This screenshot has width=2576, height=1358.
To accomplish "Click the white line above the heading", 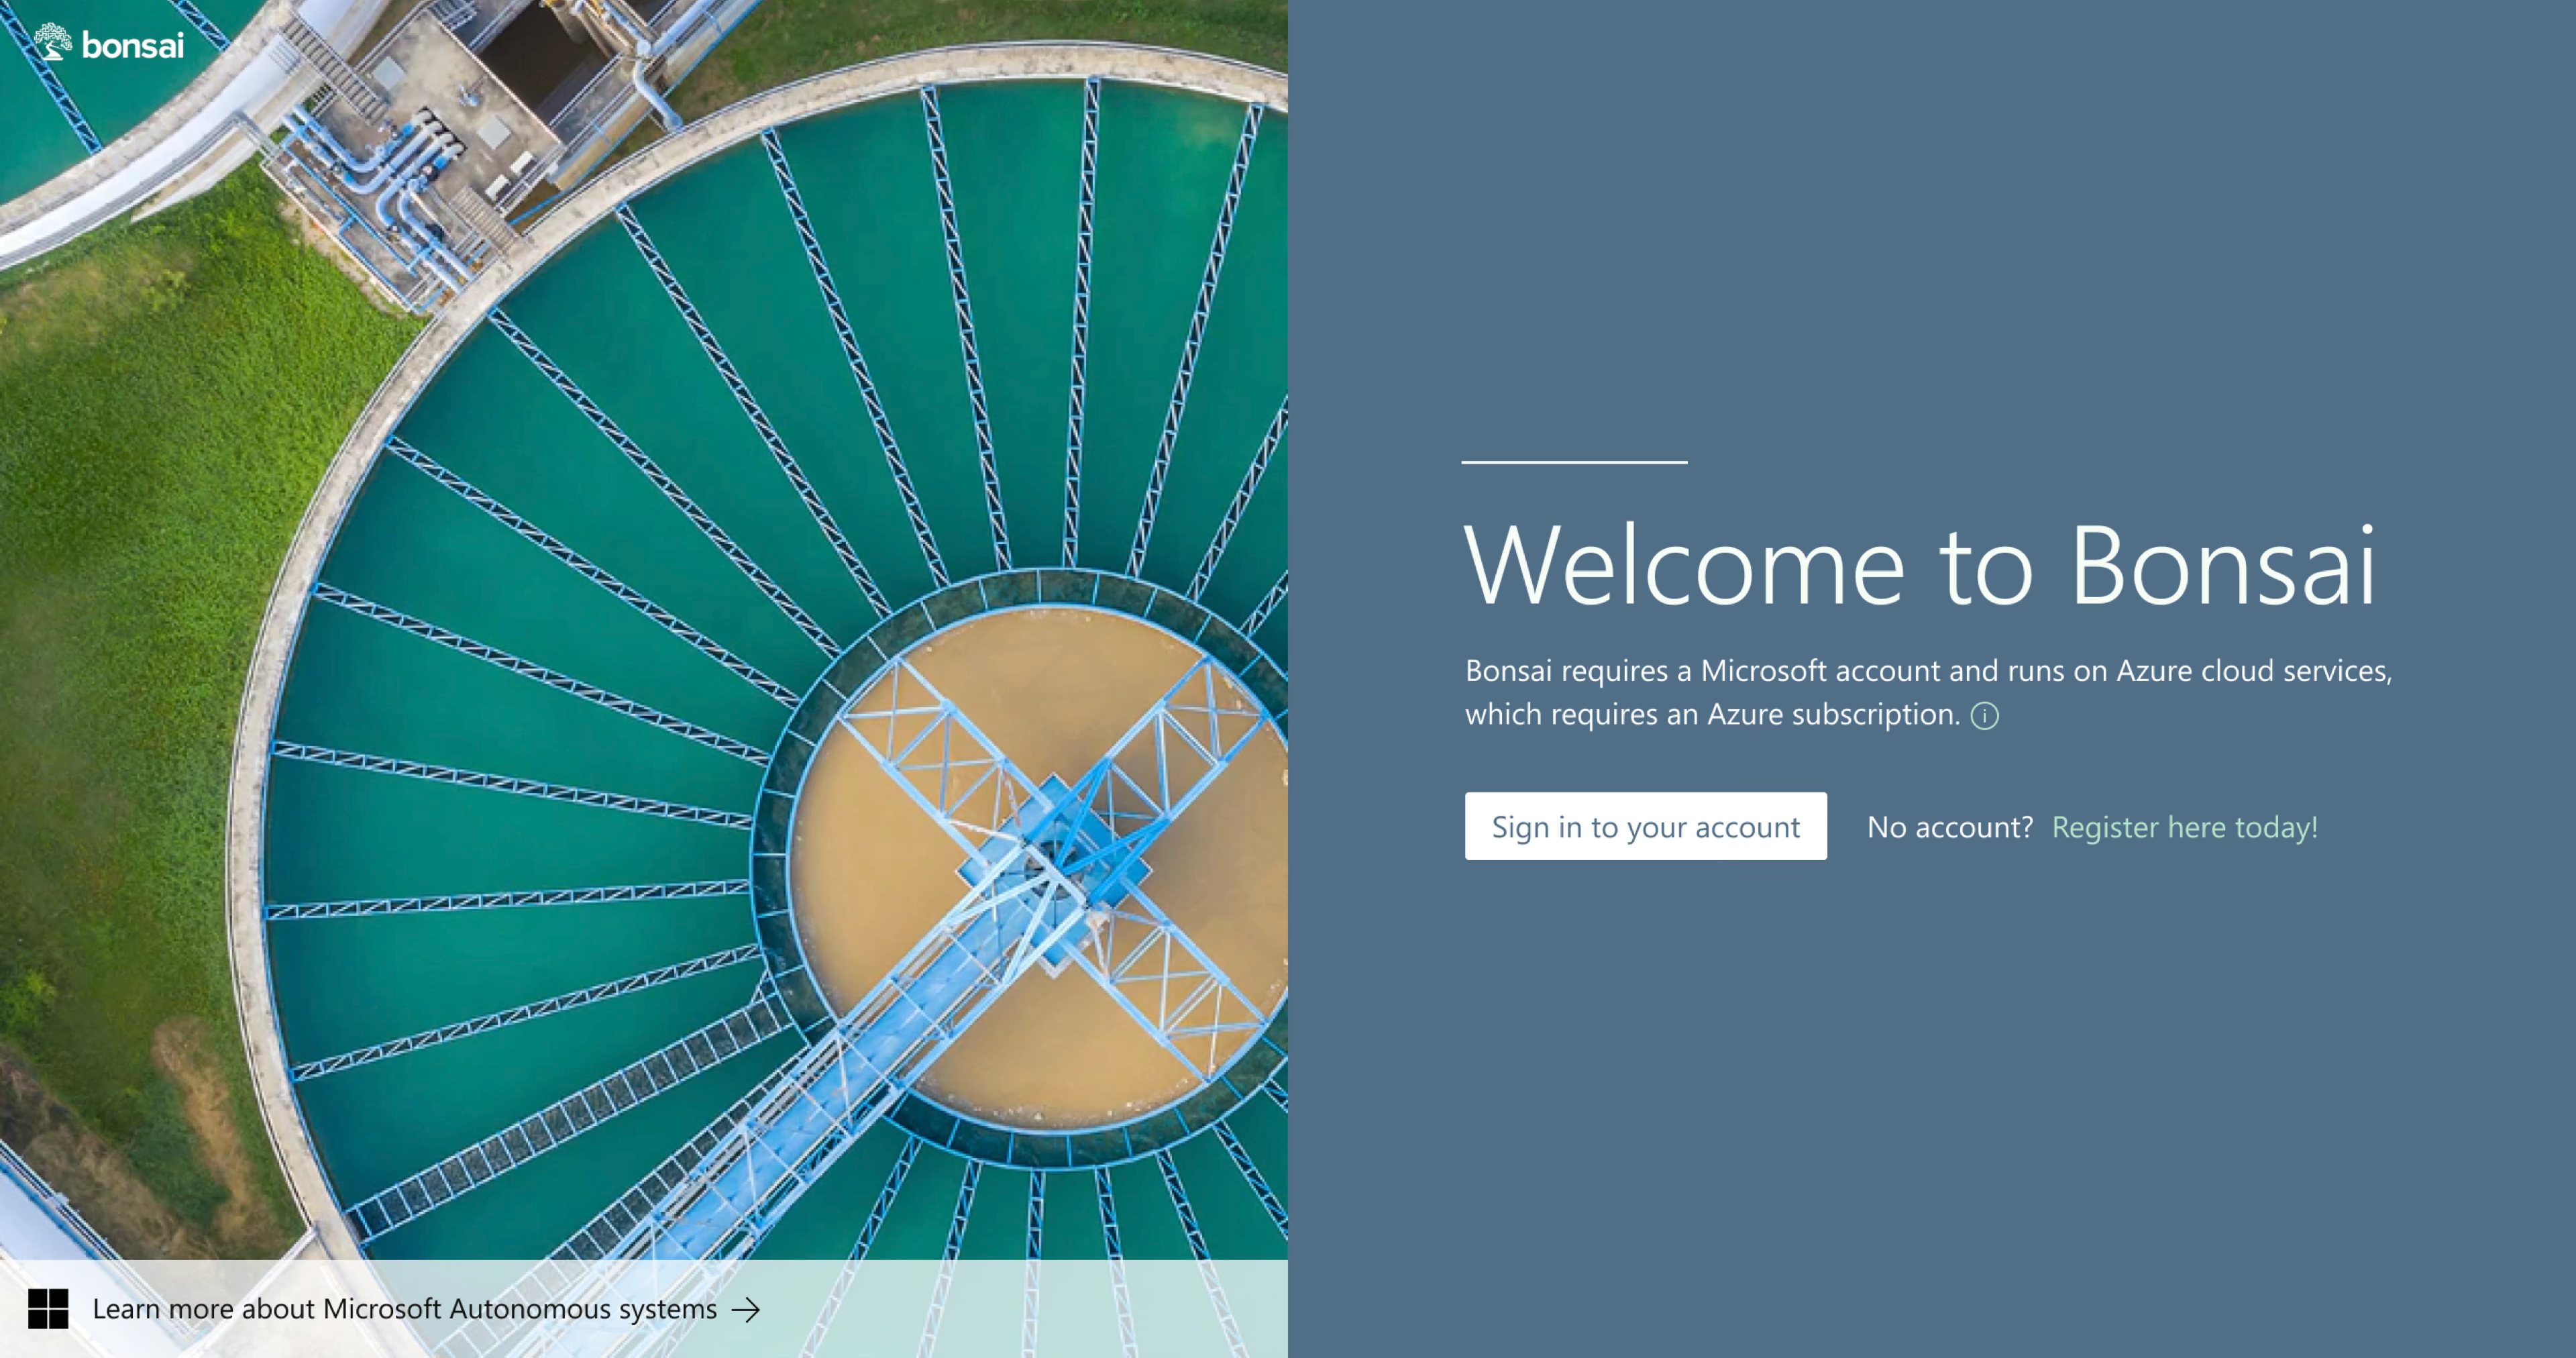I will pos(1574,462).
